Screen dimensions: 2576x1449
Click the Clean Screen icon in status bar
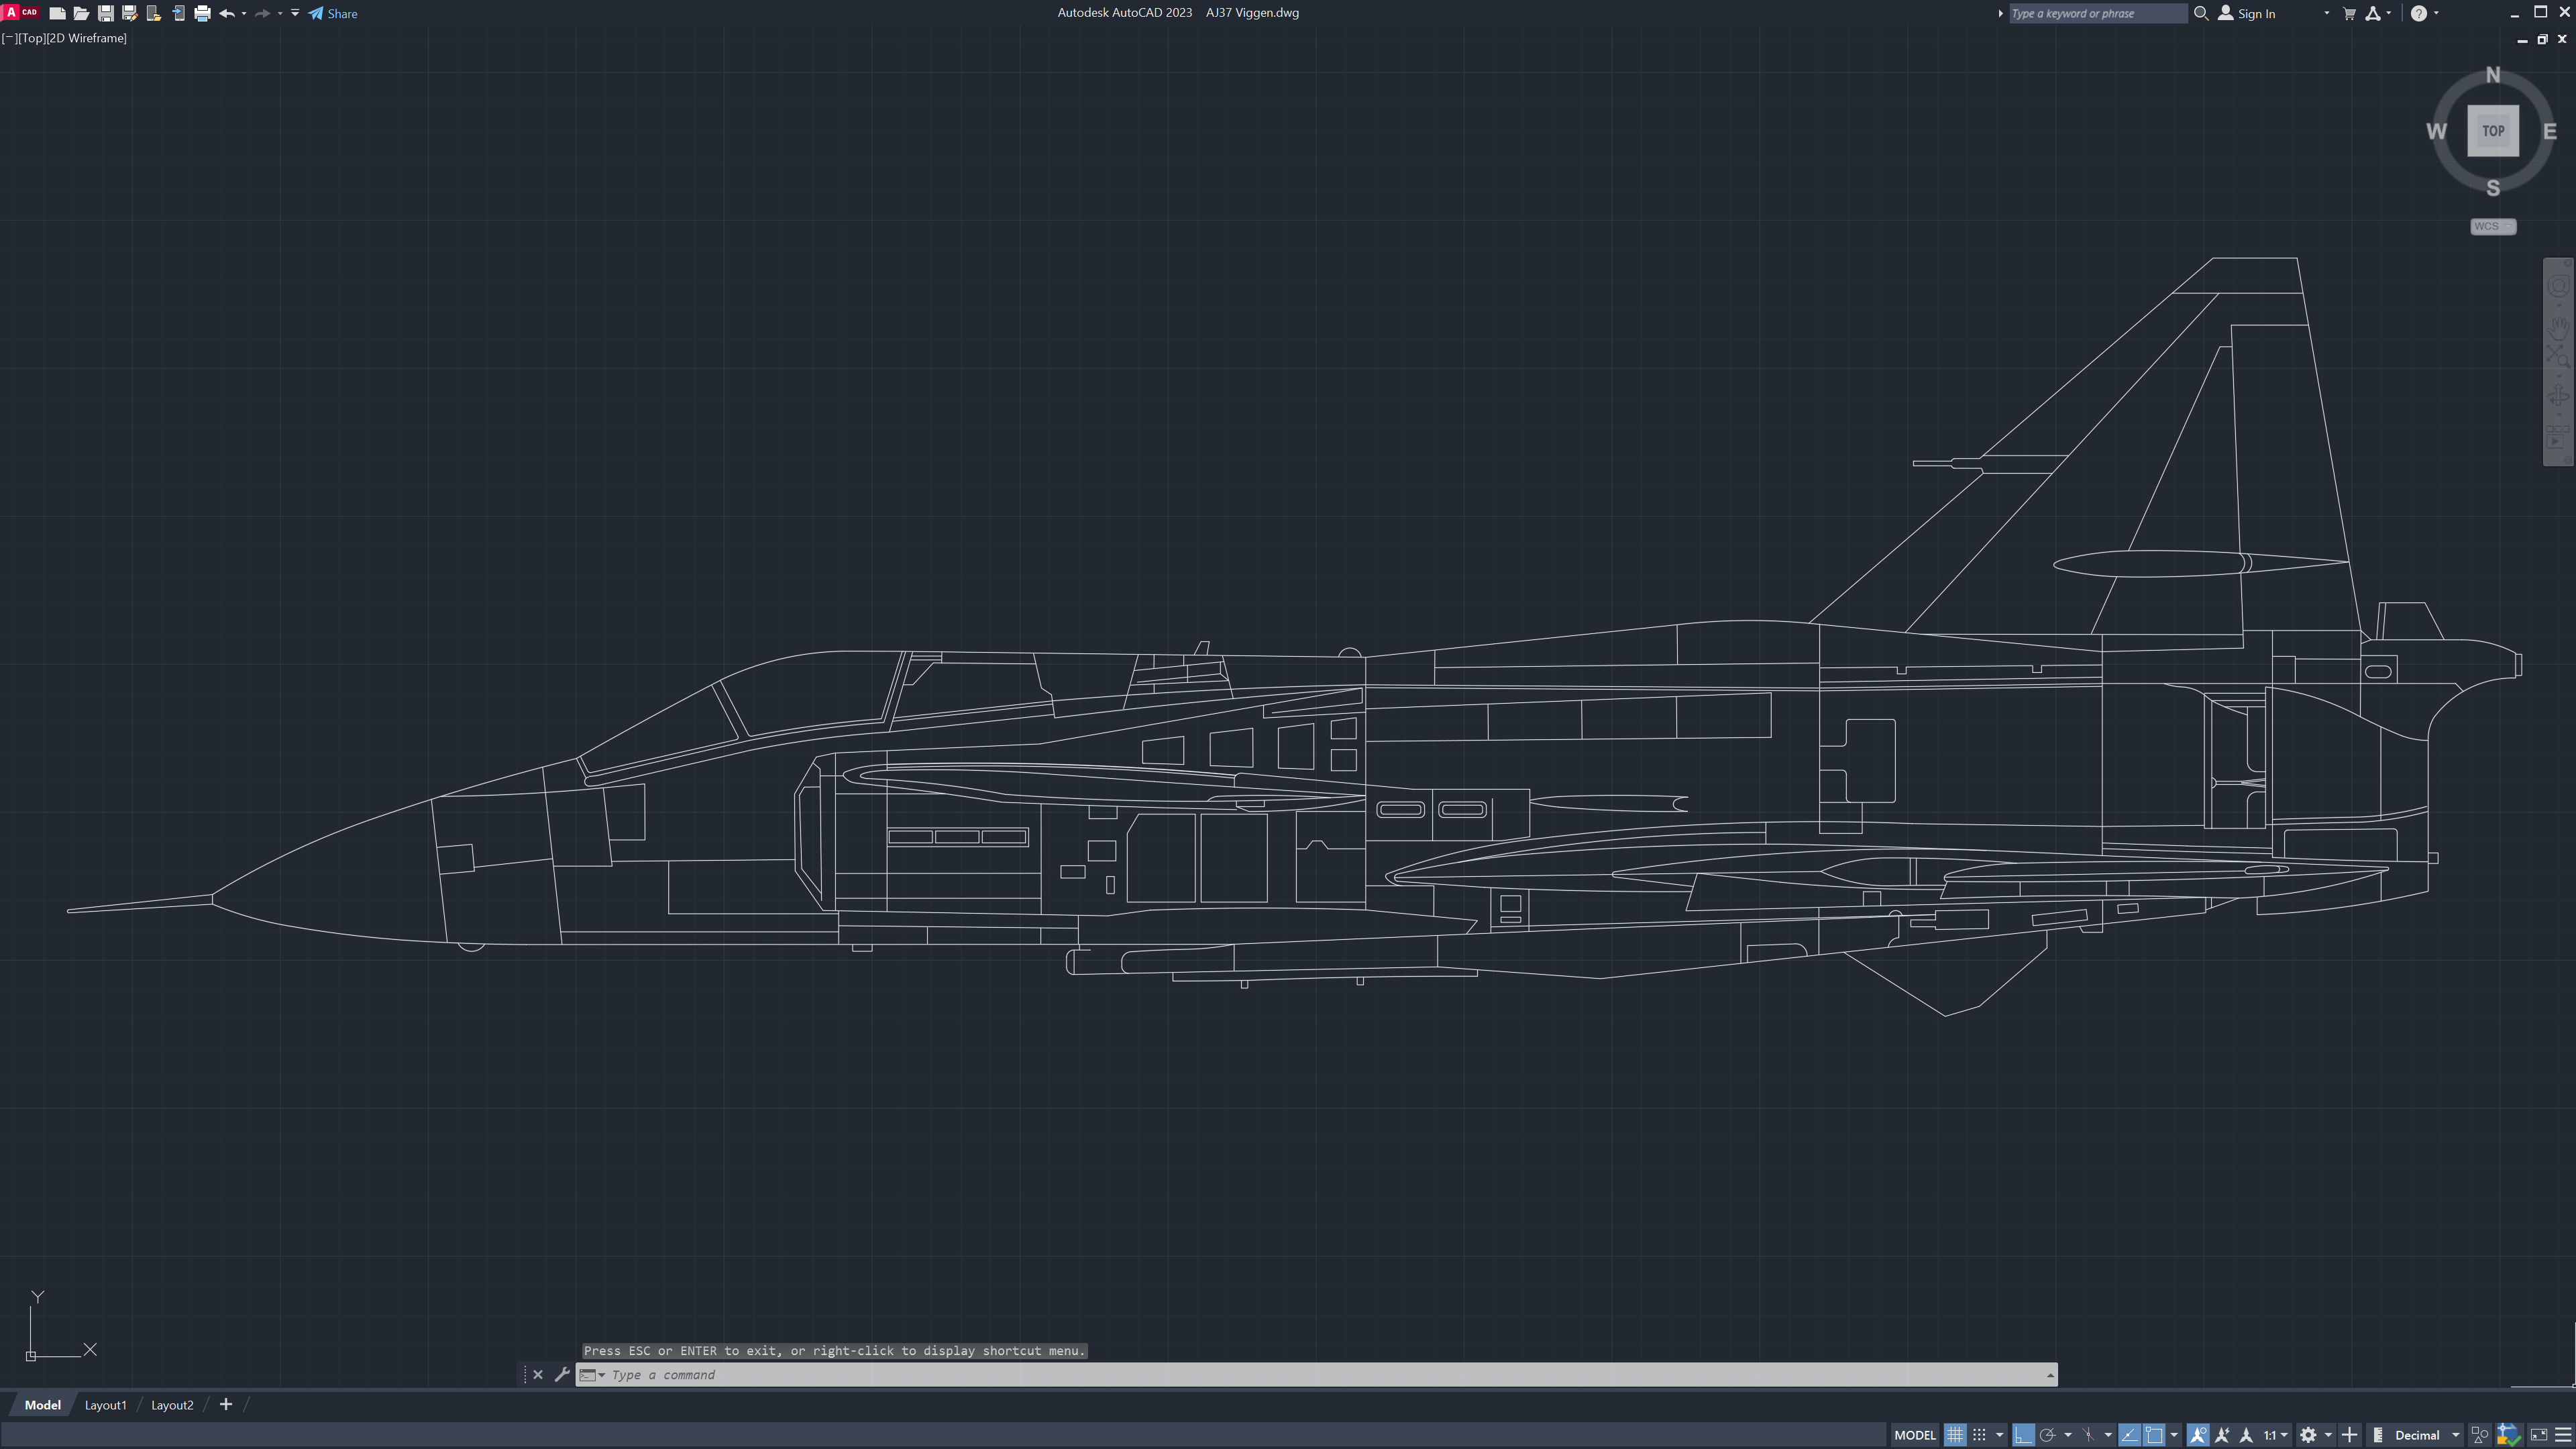pos(2538,1435)
